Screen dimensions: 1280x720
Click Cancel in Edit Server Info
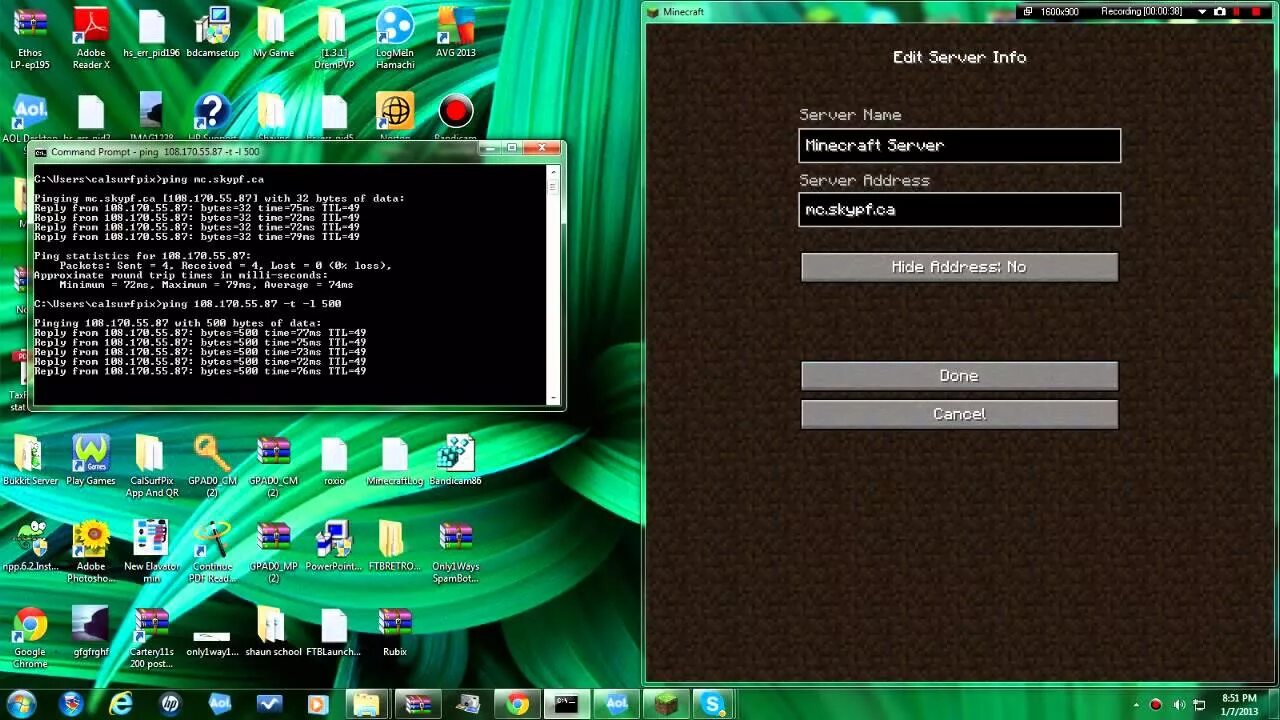[959, 414]
